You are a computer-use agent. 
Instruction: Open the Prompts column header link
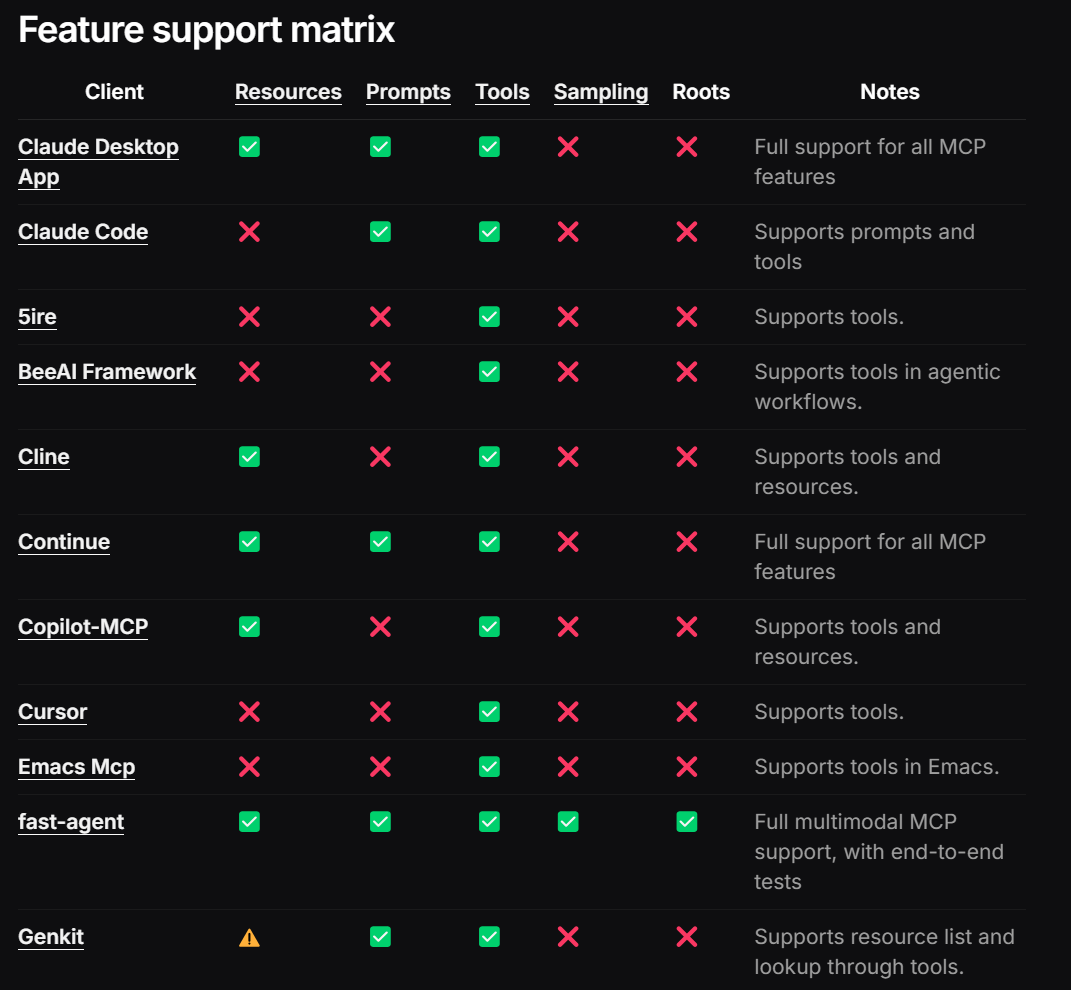(408, 92)
